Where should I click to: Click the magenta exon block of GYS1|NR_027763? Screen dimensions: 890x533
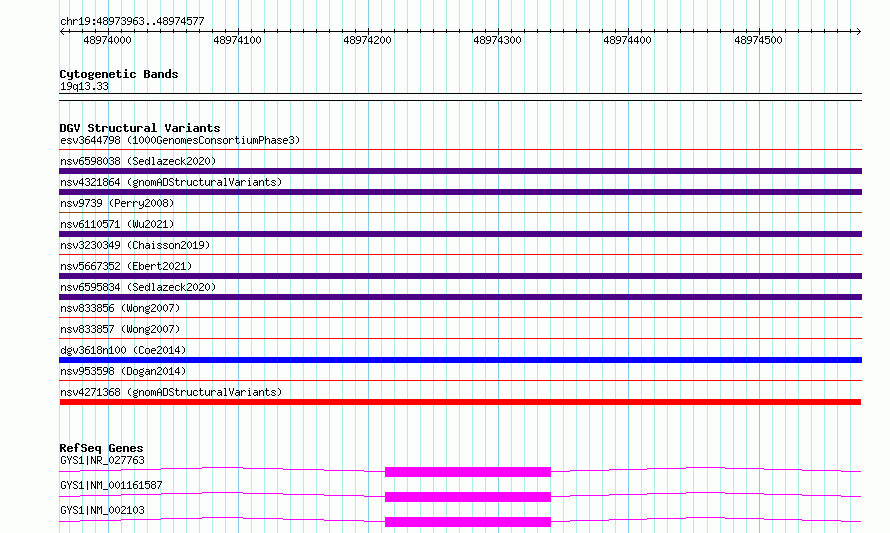[468, 472]
